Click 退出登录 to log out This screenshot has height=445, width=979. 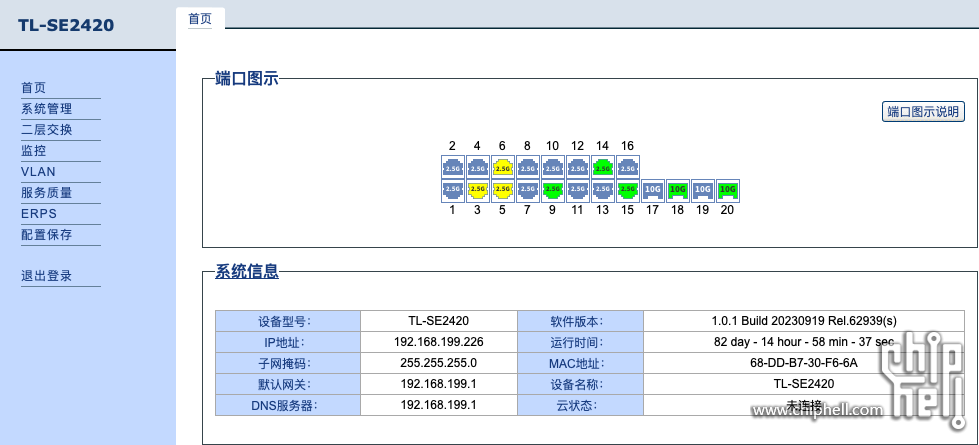[x=47, y=276]
